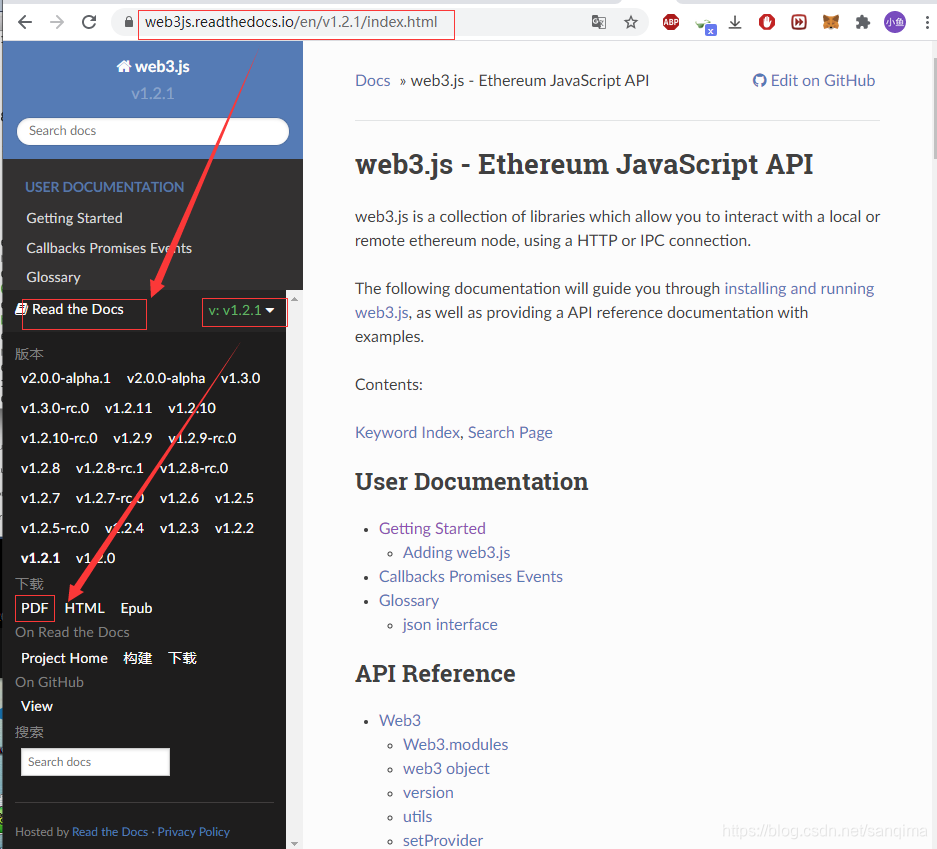The image size is (937, 849).
Task: Open Getting Started in the sidebar
Action: 74,218
